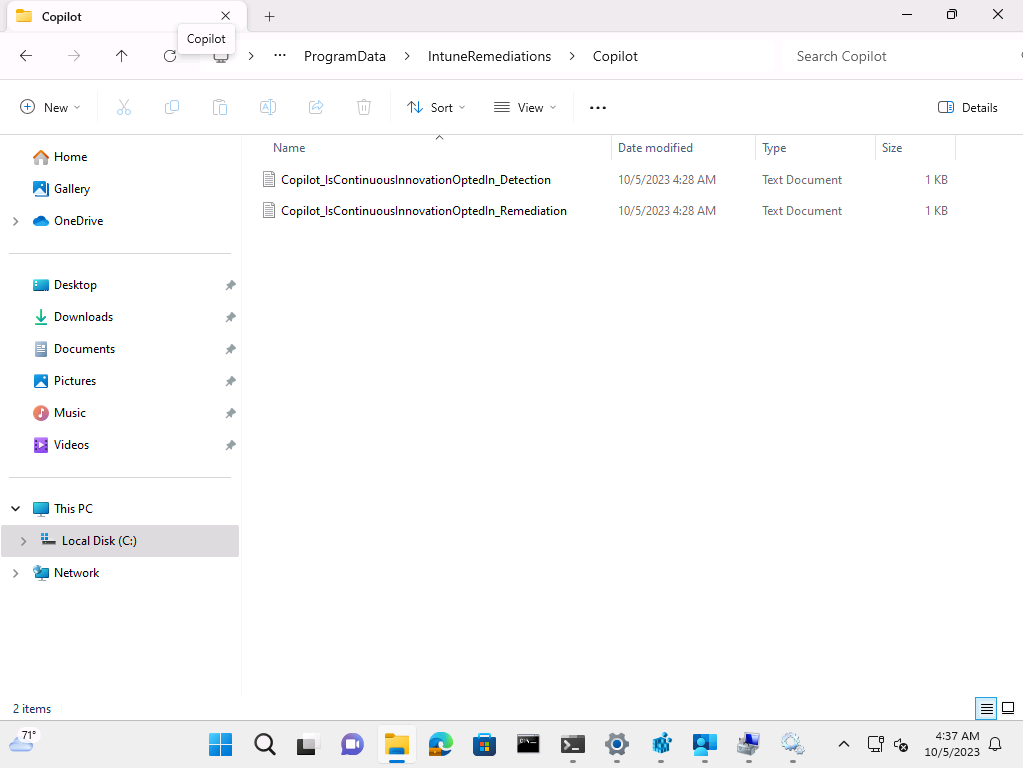Select Network in navigation pane
This screenshot has height=768, width=1023.
(76, 573)
